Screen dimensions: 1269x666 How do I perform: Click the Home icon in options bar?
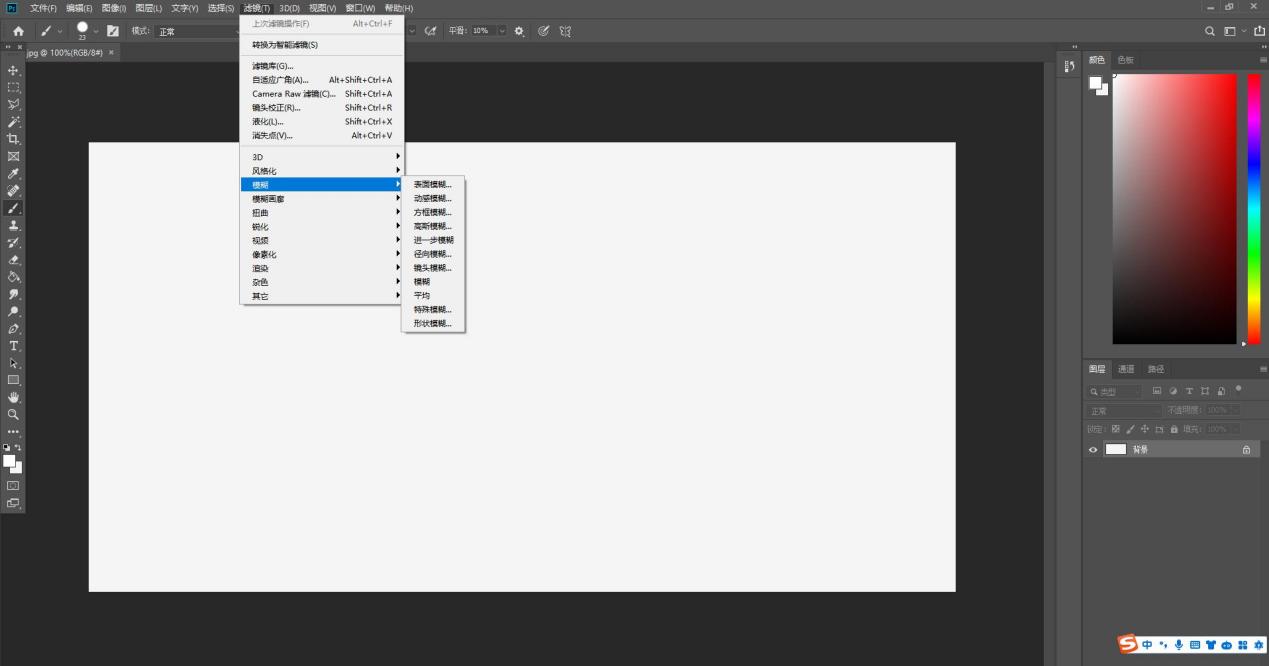(x=18, y=31)
